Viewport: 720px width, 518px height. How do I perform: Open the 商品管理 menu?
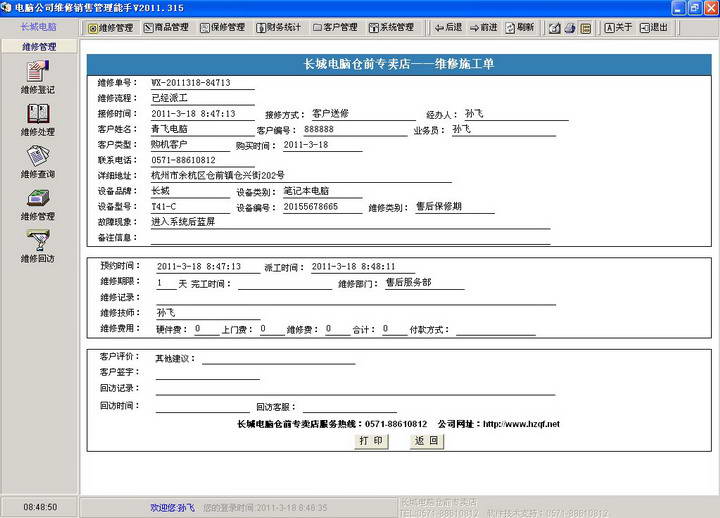click(x=166, y=28)
